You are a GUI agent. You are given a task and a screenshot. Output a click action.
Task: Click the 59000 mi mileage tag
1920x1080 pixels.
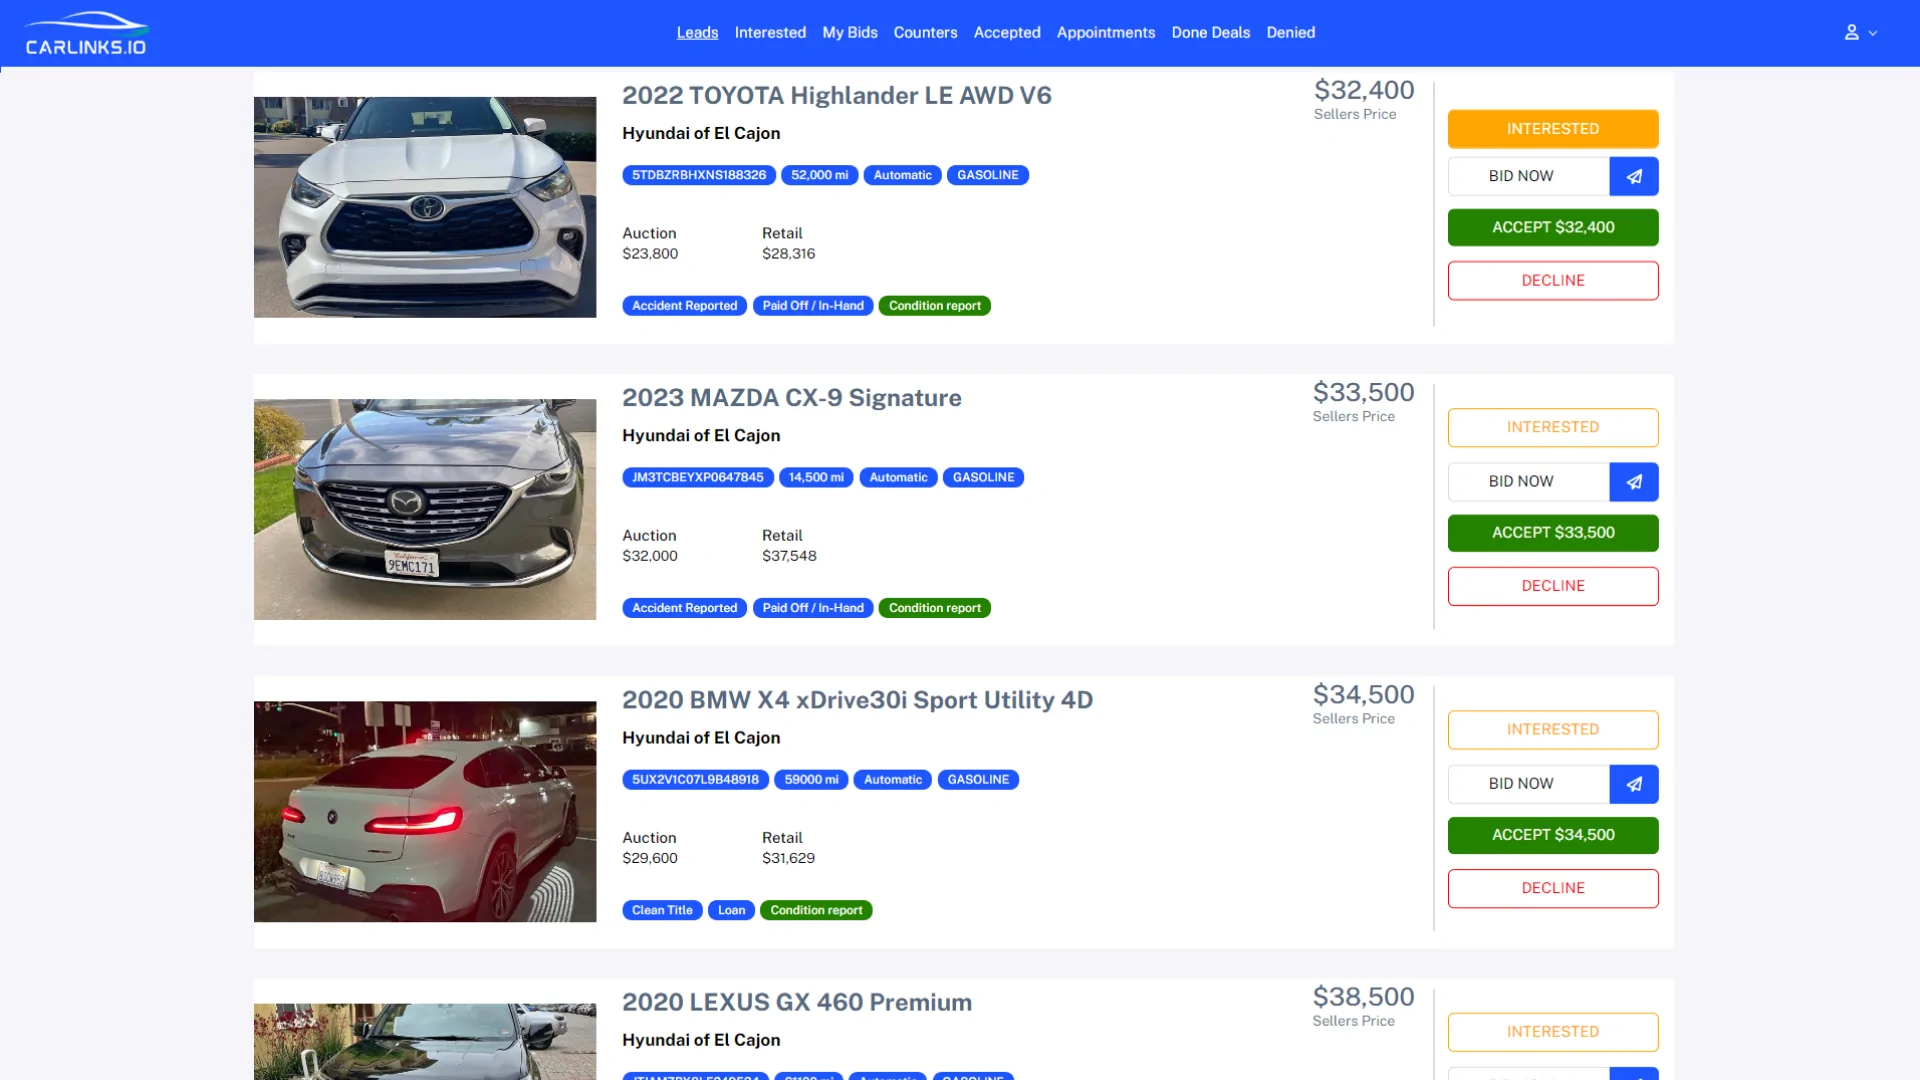(812, 780)
